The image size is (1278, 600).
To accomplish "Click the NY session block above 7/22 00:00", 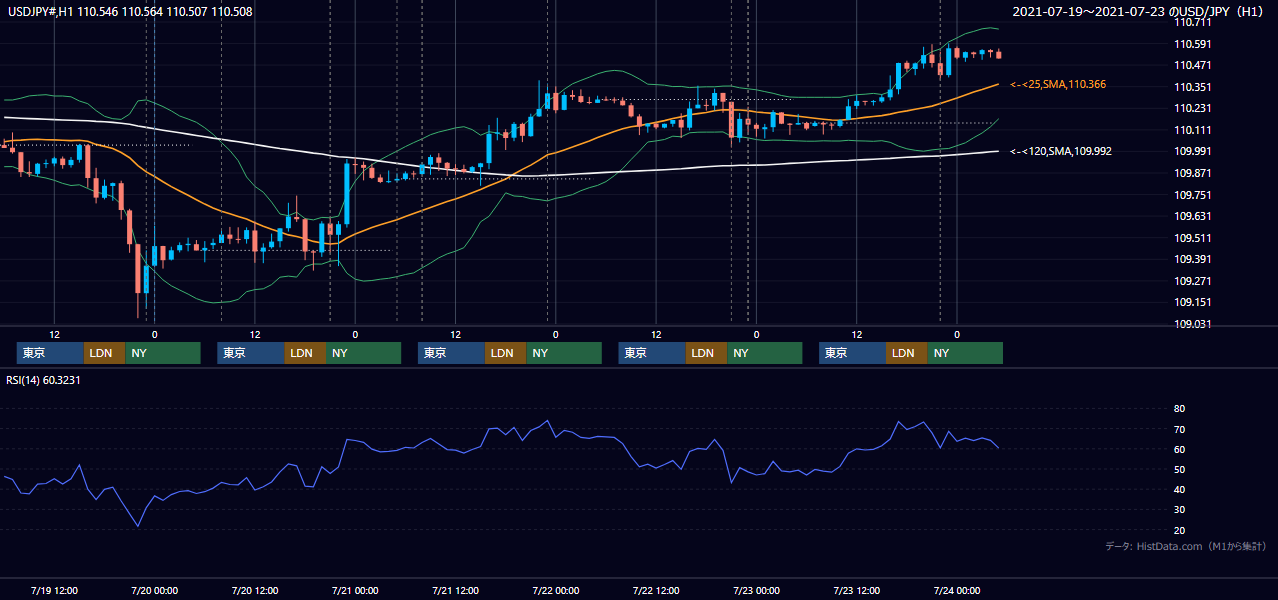I will pyautogui.click(x=564, y=353).
